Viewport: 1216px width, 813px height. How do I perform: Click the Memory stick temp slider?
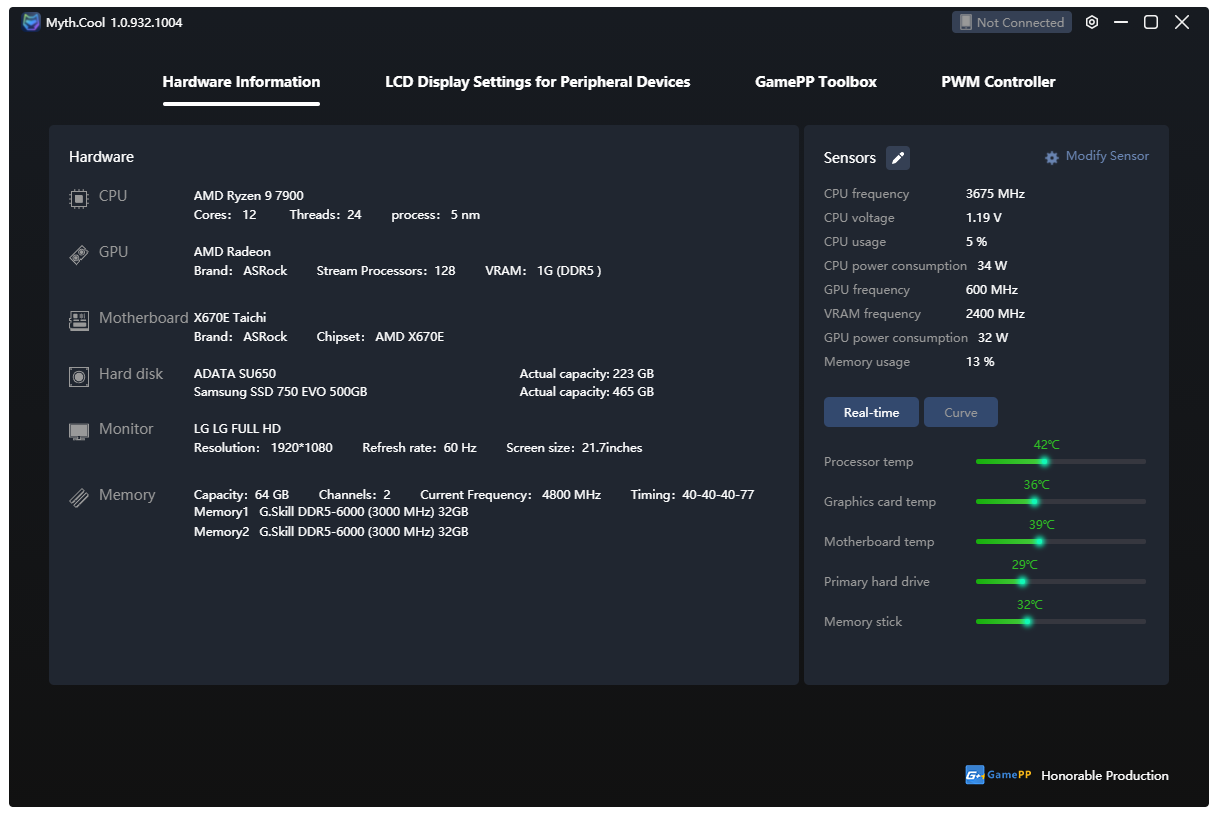(1061, 621)
